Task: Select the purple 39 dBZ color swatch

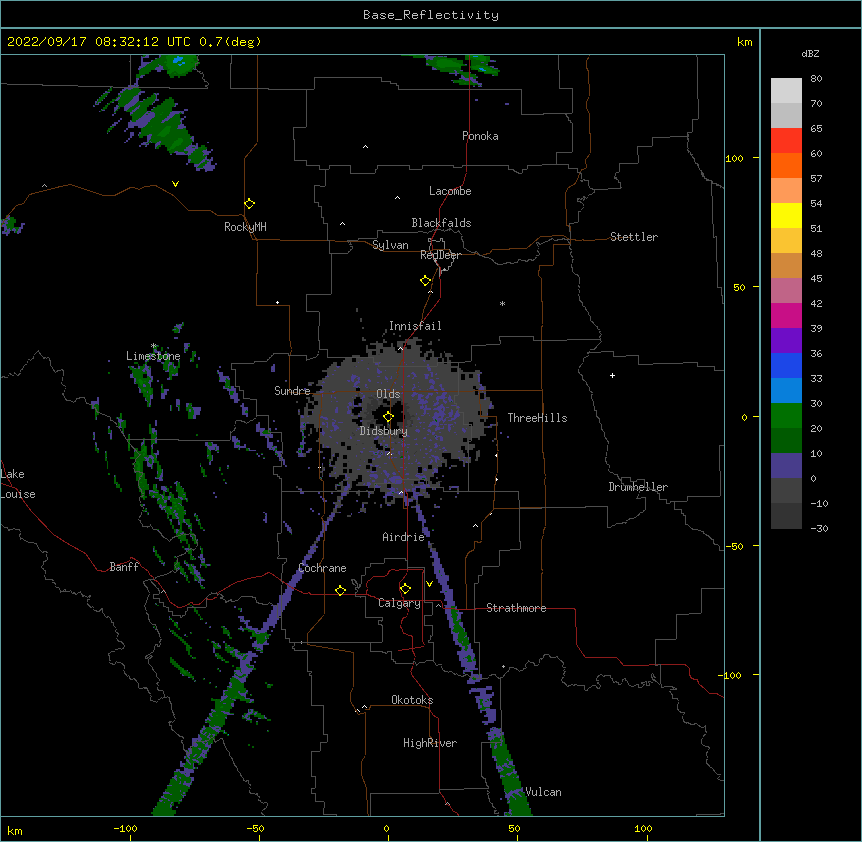Action: [786, 341]
